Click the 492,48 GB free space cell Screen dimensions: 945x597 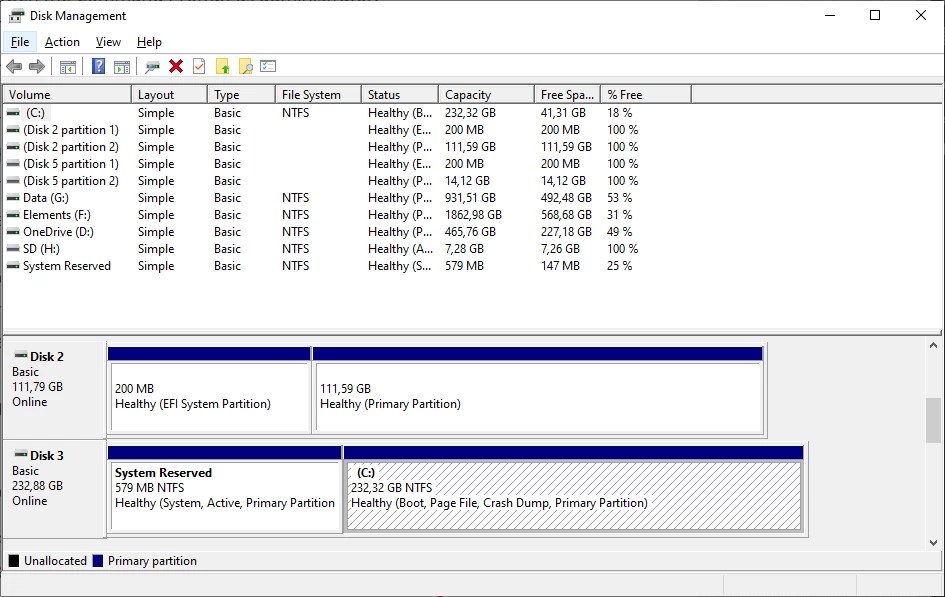click(x=566, y=198)
